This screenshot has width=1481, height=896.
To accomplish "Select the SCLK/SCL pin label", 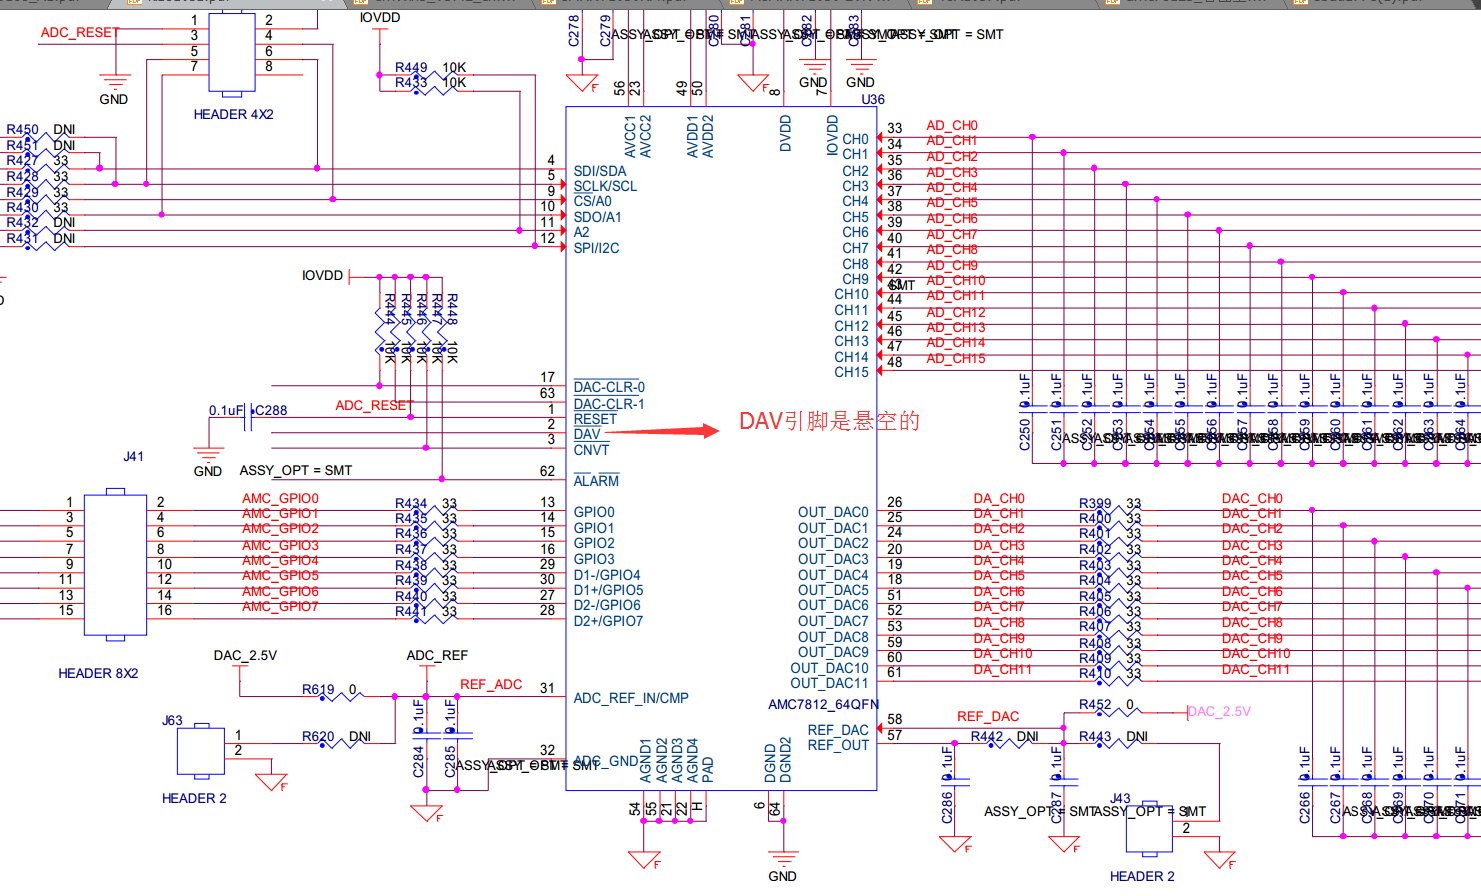I will coord(605,187).
